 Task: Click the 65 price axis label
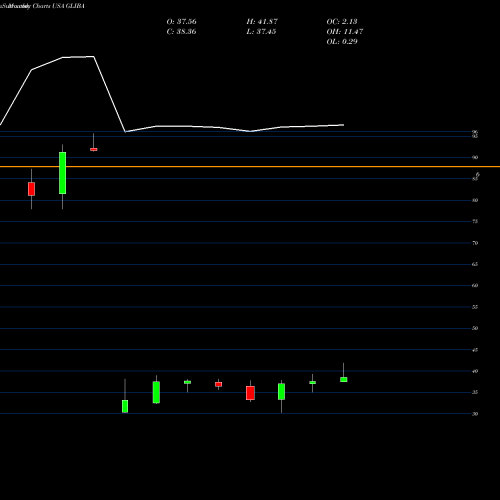(475, 264)
